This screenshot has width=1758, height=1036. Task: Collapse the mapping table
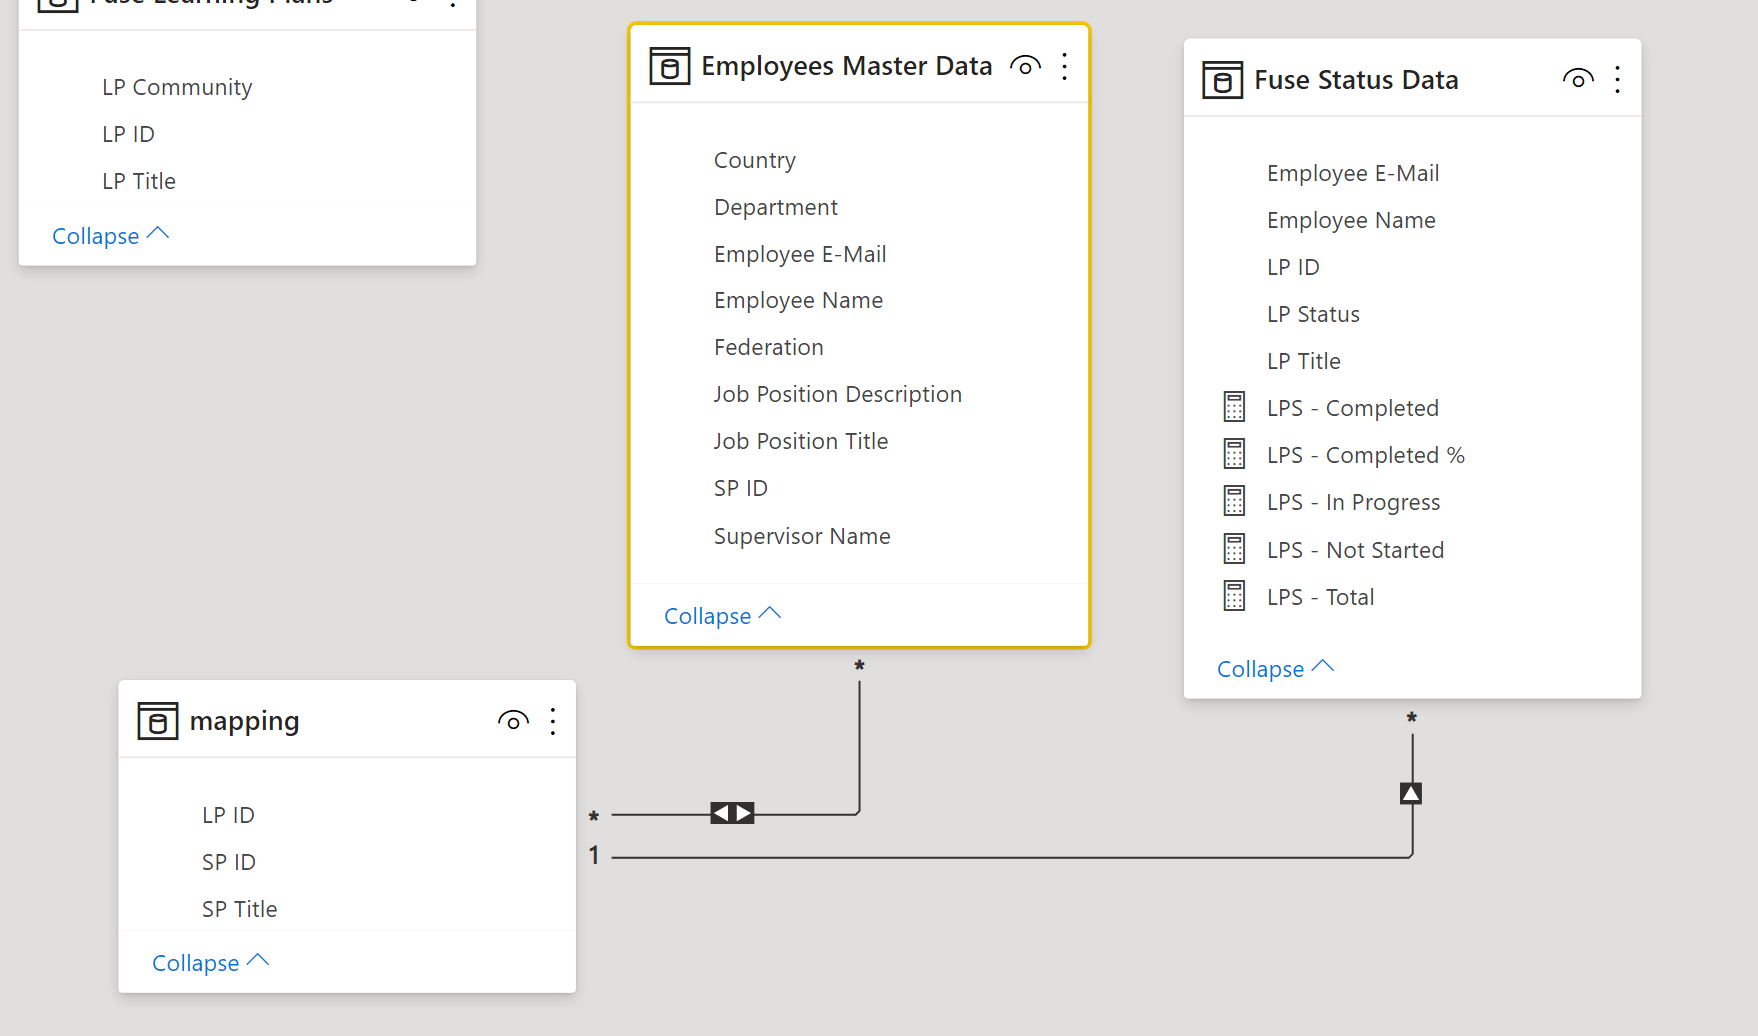[x=210, y=963]
